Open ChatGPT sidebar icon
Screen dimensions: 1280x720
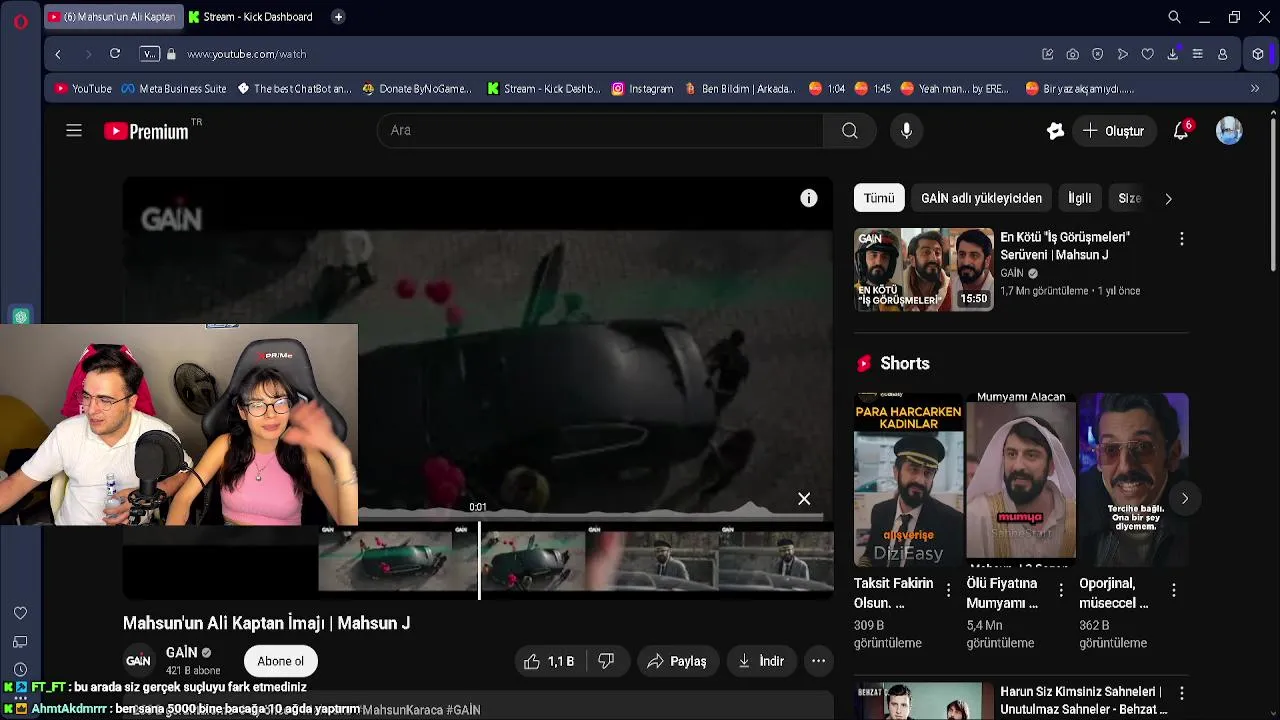pos(20,317)
